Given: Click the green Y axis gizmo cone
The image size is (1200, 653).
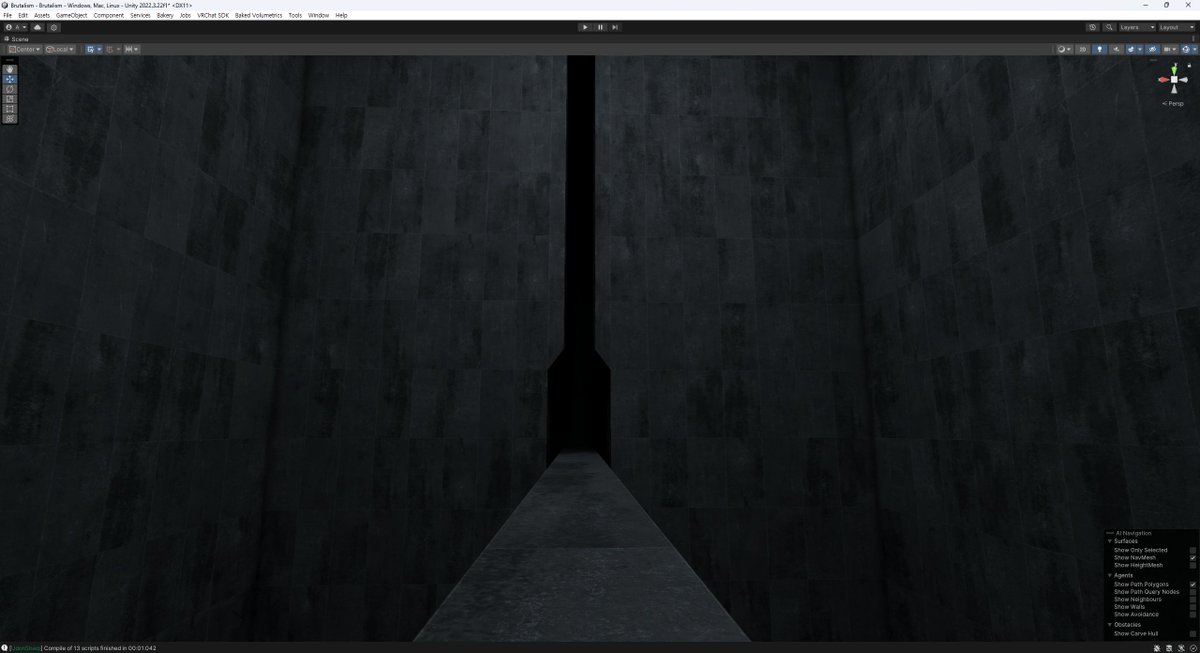Looking at the screenshot, I should (x=1174, y=68).
